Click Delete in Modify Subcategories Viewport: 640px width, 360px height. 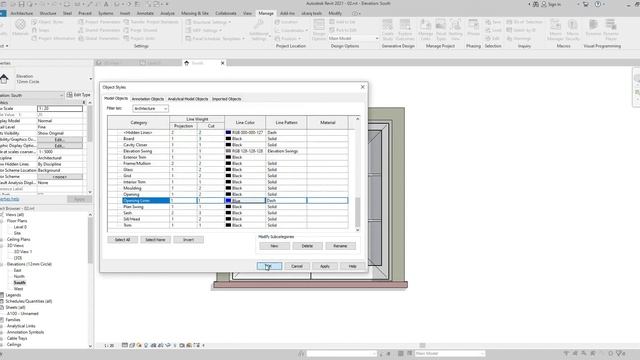(307, 246)
